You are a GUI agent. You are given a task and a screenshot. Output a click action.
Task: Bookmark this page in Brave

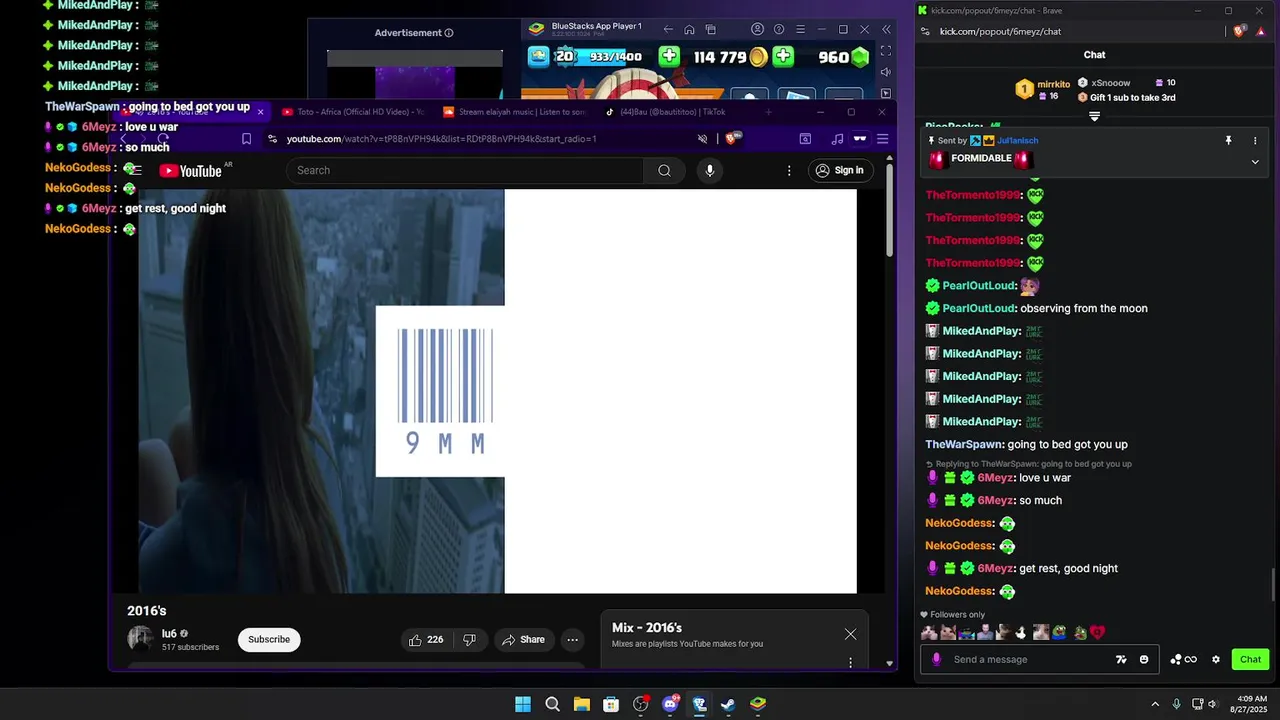246,139
